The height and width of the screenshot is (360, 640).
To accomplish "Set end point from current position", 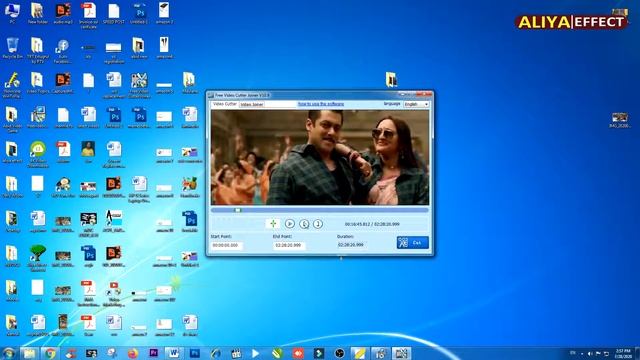I will [x=318, y=224].
